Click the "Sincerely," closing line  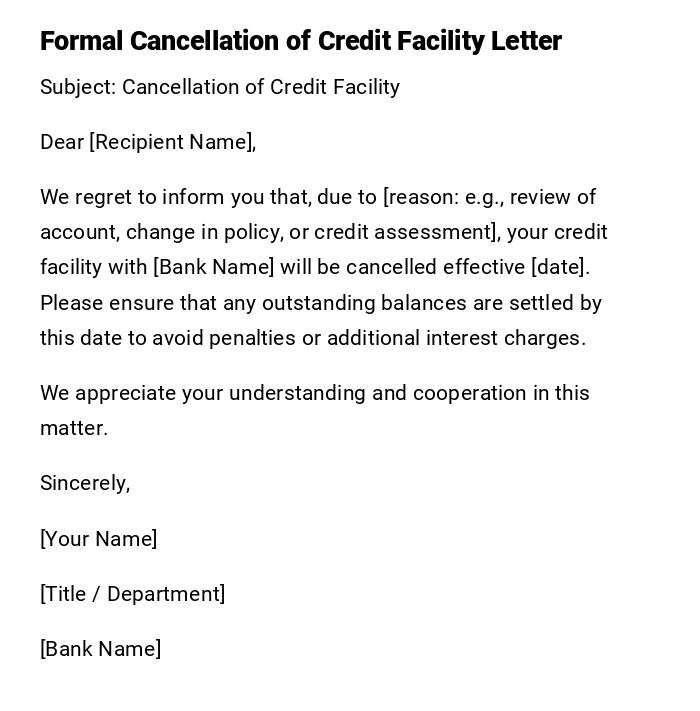[85, 483]
